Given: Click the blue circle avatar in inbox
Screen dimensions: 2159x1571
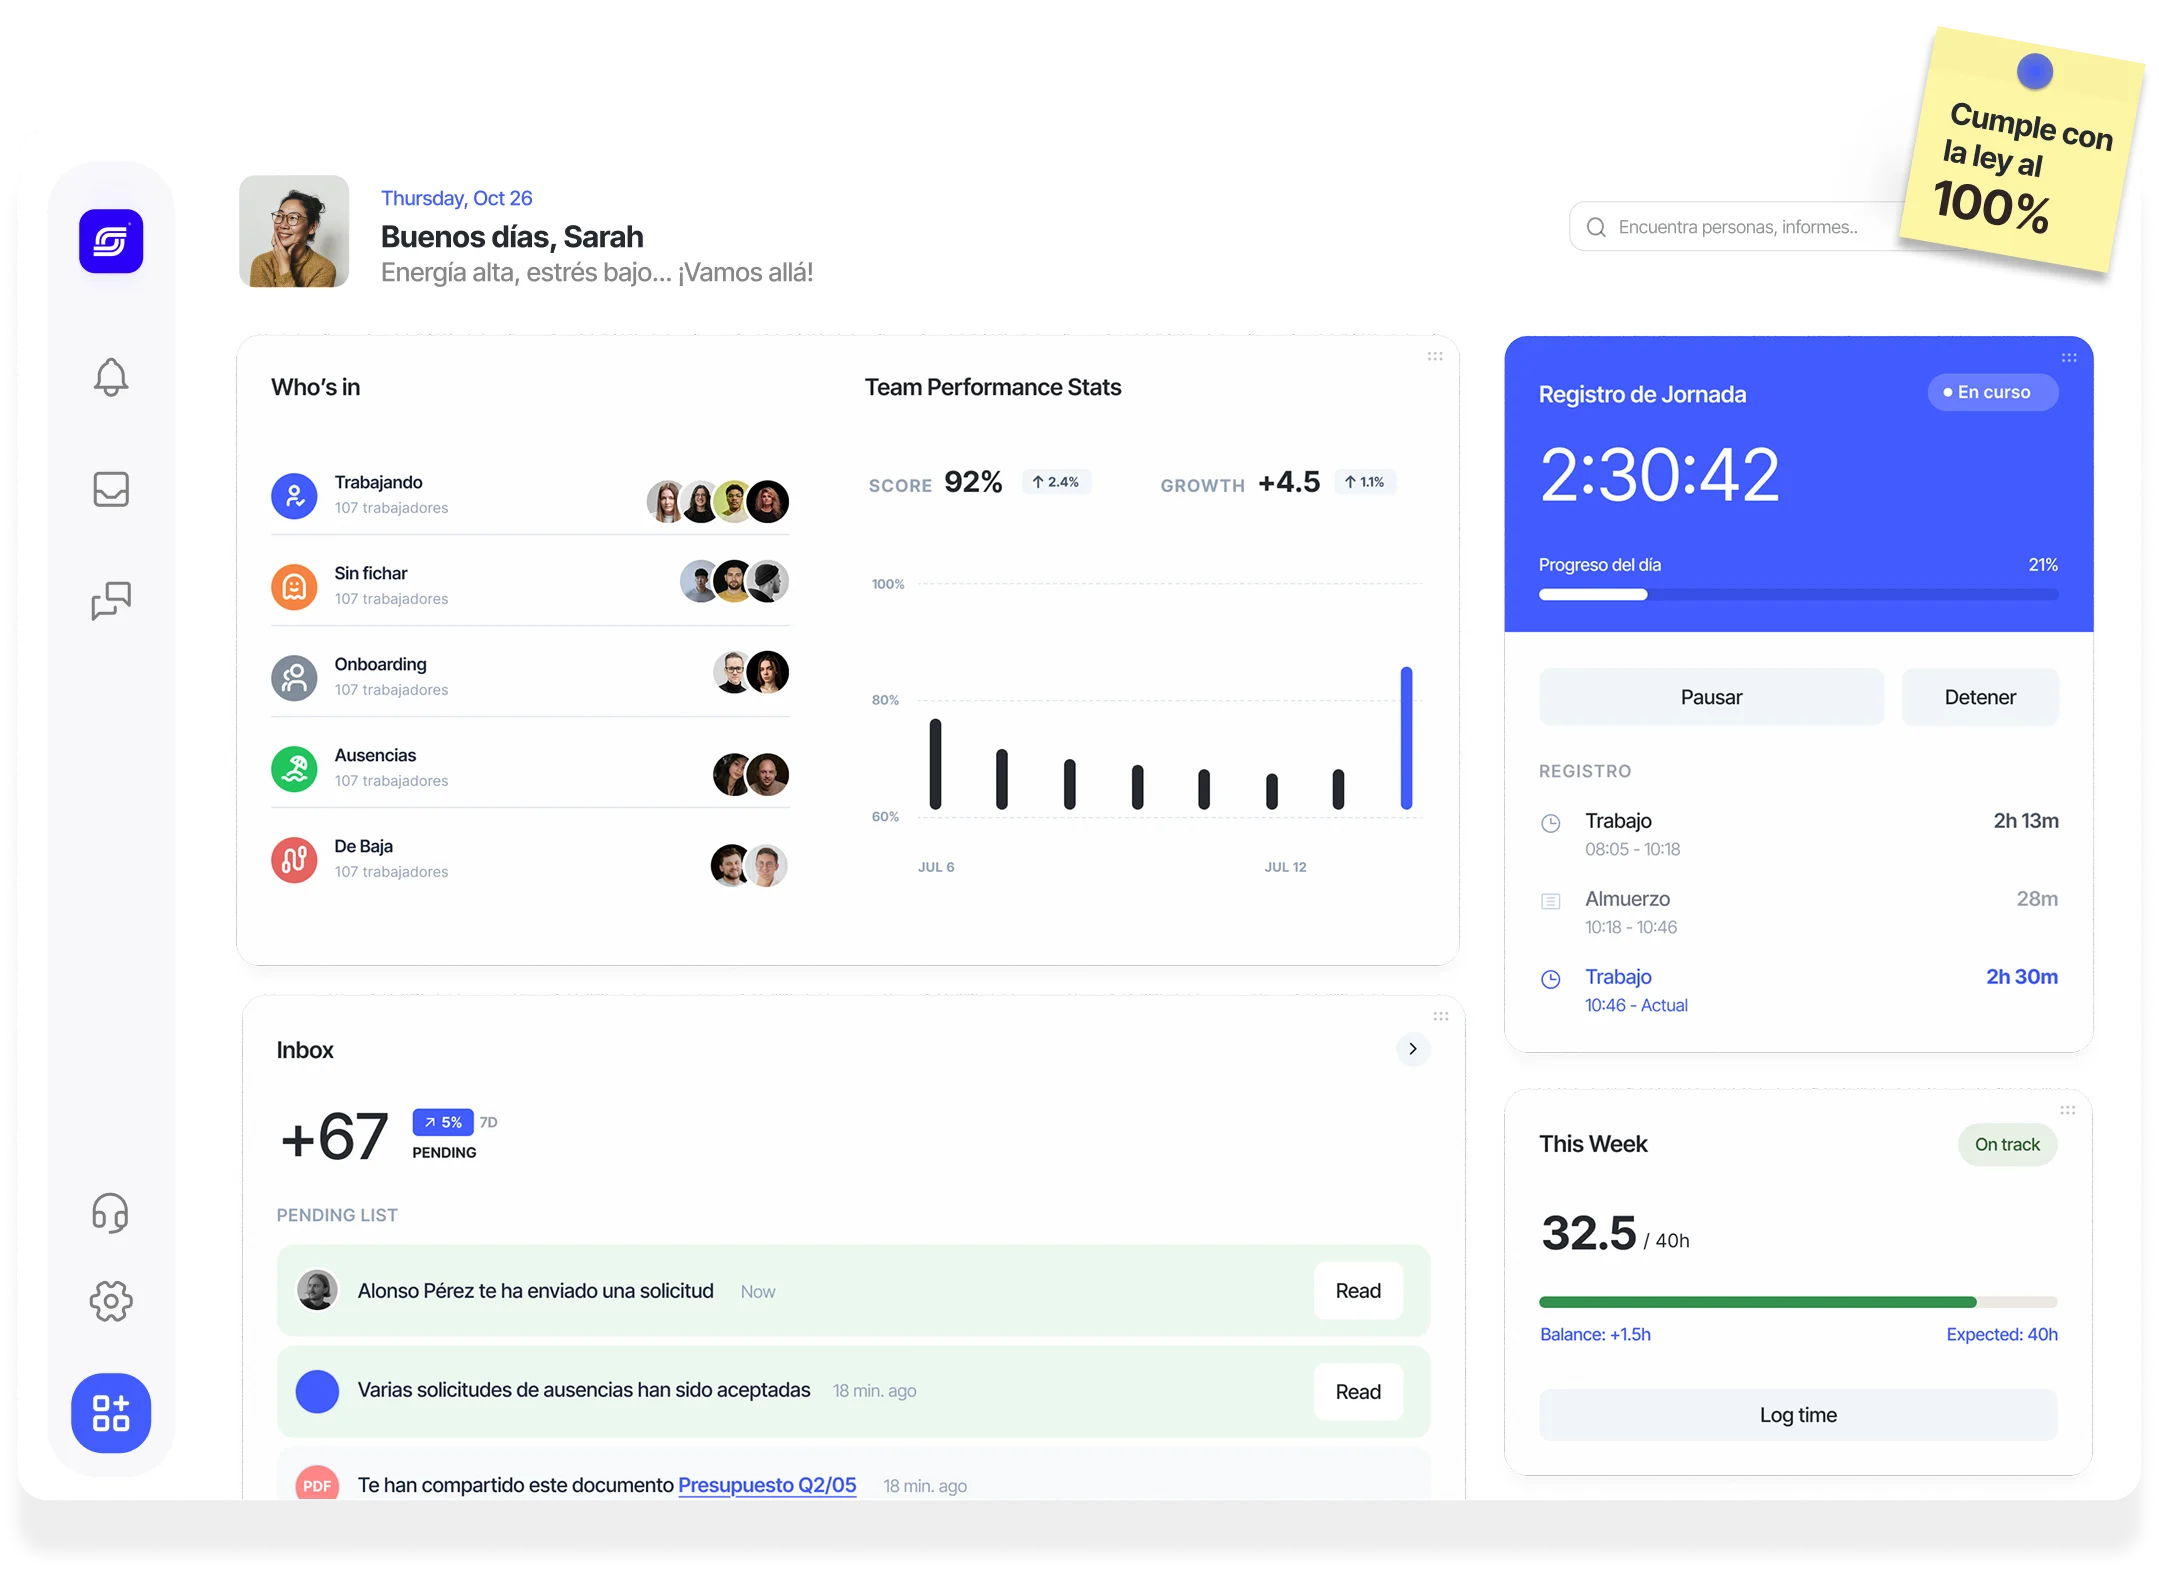Looking at the screenshot, I should point(317,1391).
